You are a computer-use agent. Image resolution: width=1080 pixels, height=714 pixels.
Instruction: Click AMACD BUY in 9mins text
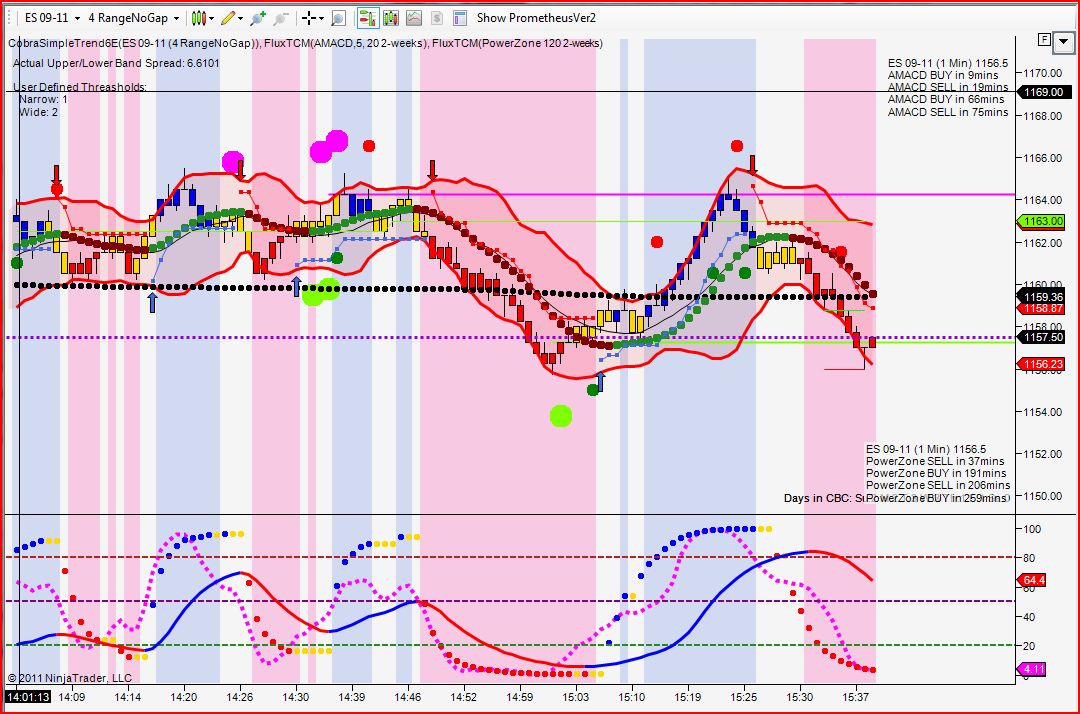(943, 75)
